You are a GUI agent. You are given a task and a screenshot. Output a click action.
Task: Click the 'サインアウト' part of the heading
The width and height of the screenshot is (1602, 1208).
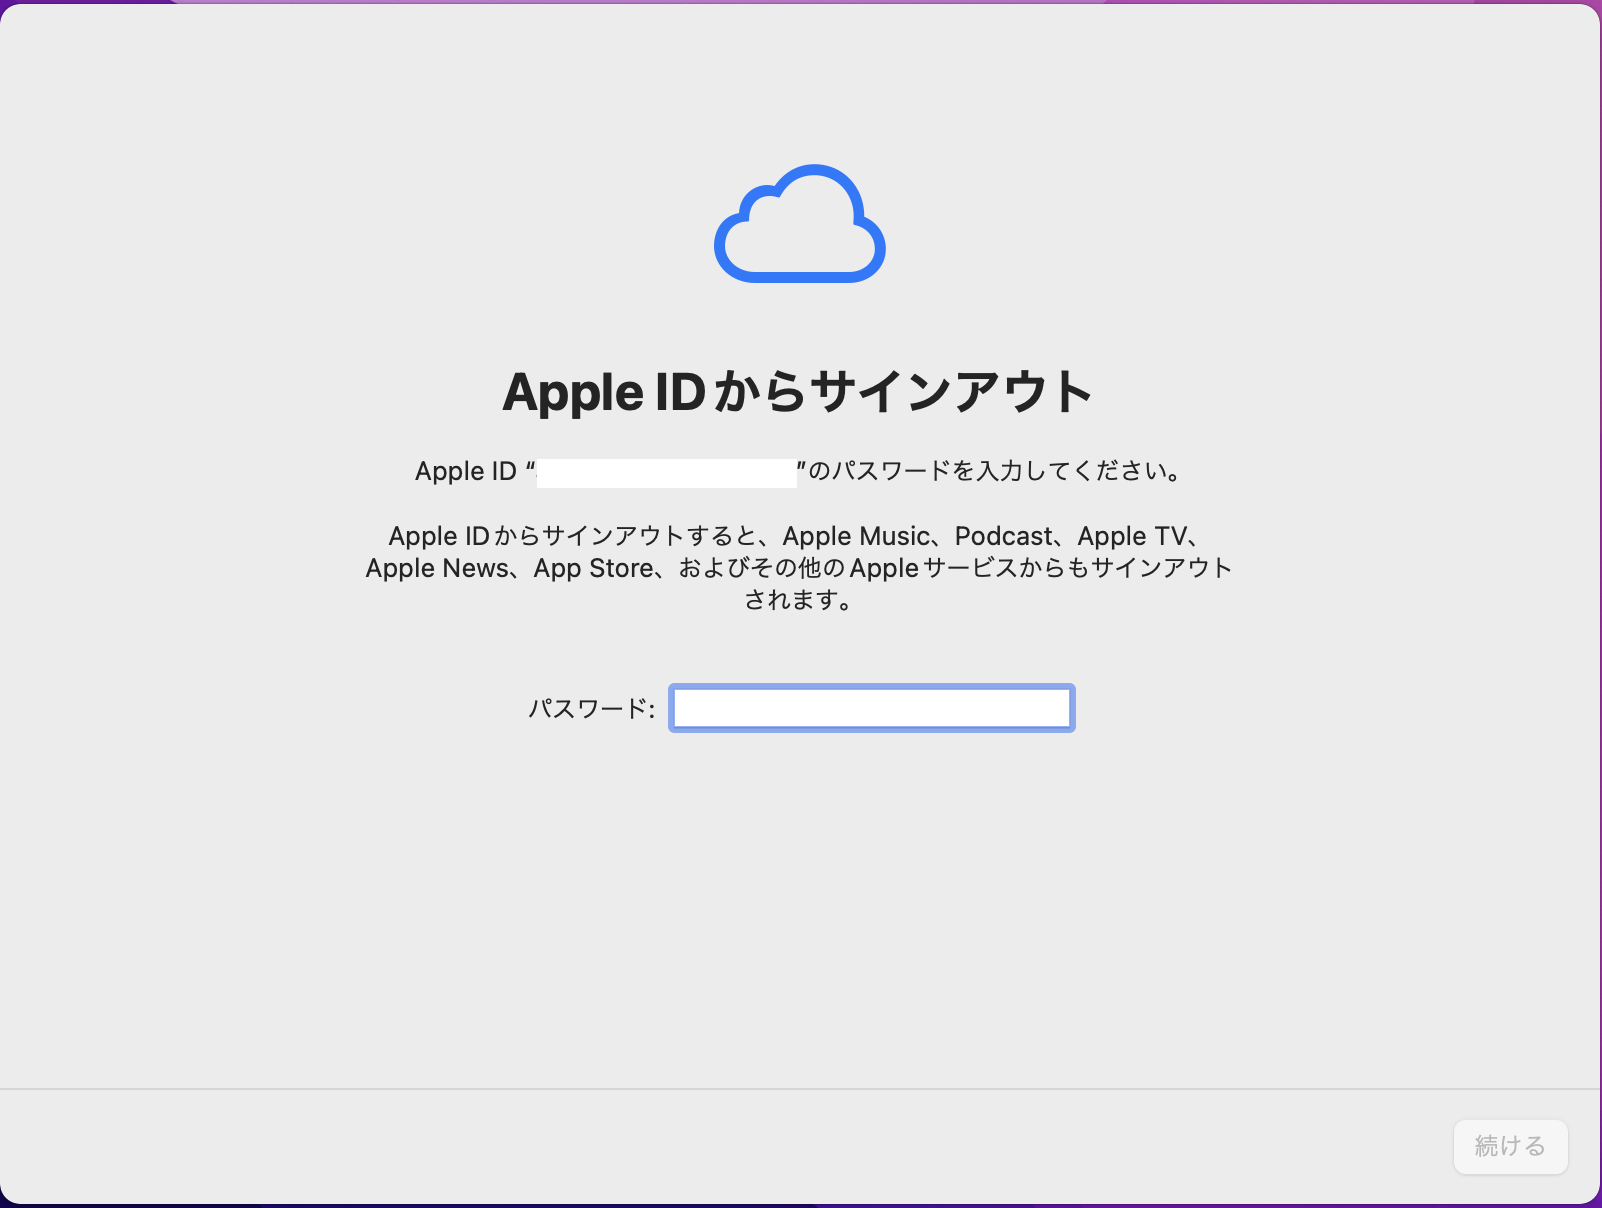pos(950,392)
